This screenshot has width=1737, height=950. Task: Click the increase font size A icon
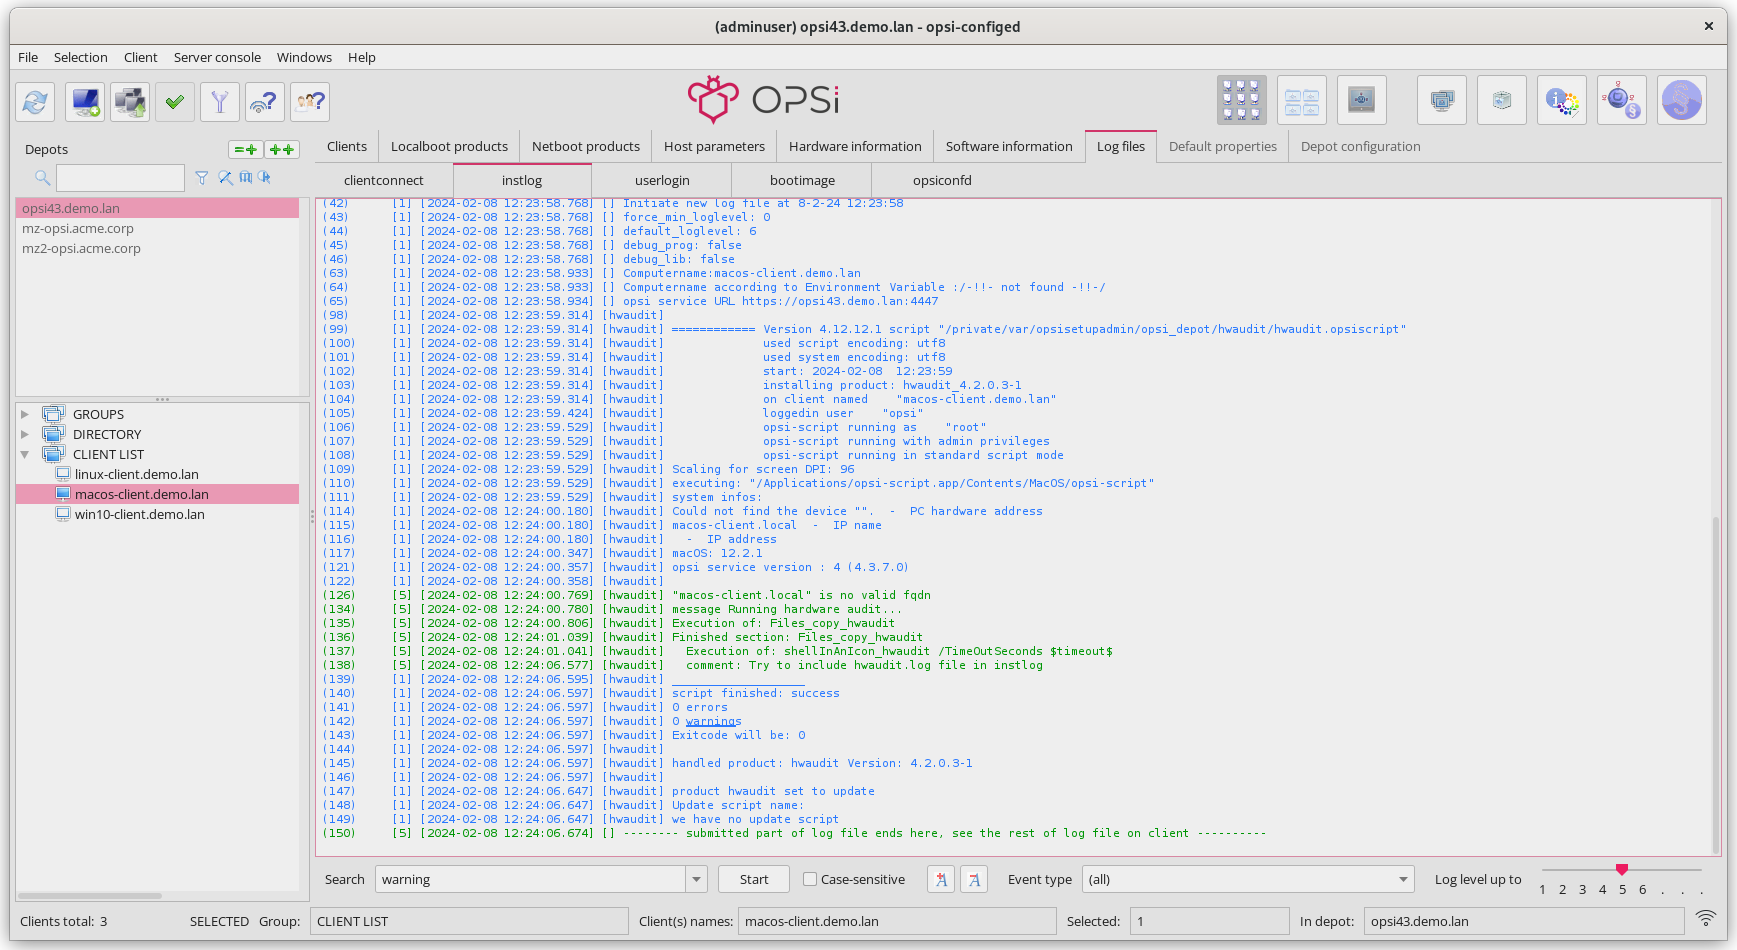click(x=941, y=879)
